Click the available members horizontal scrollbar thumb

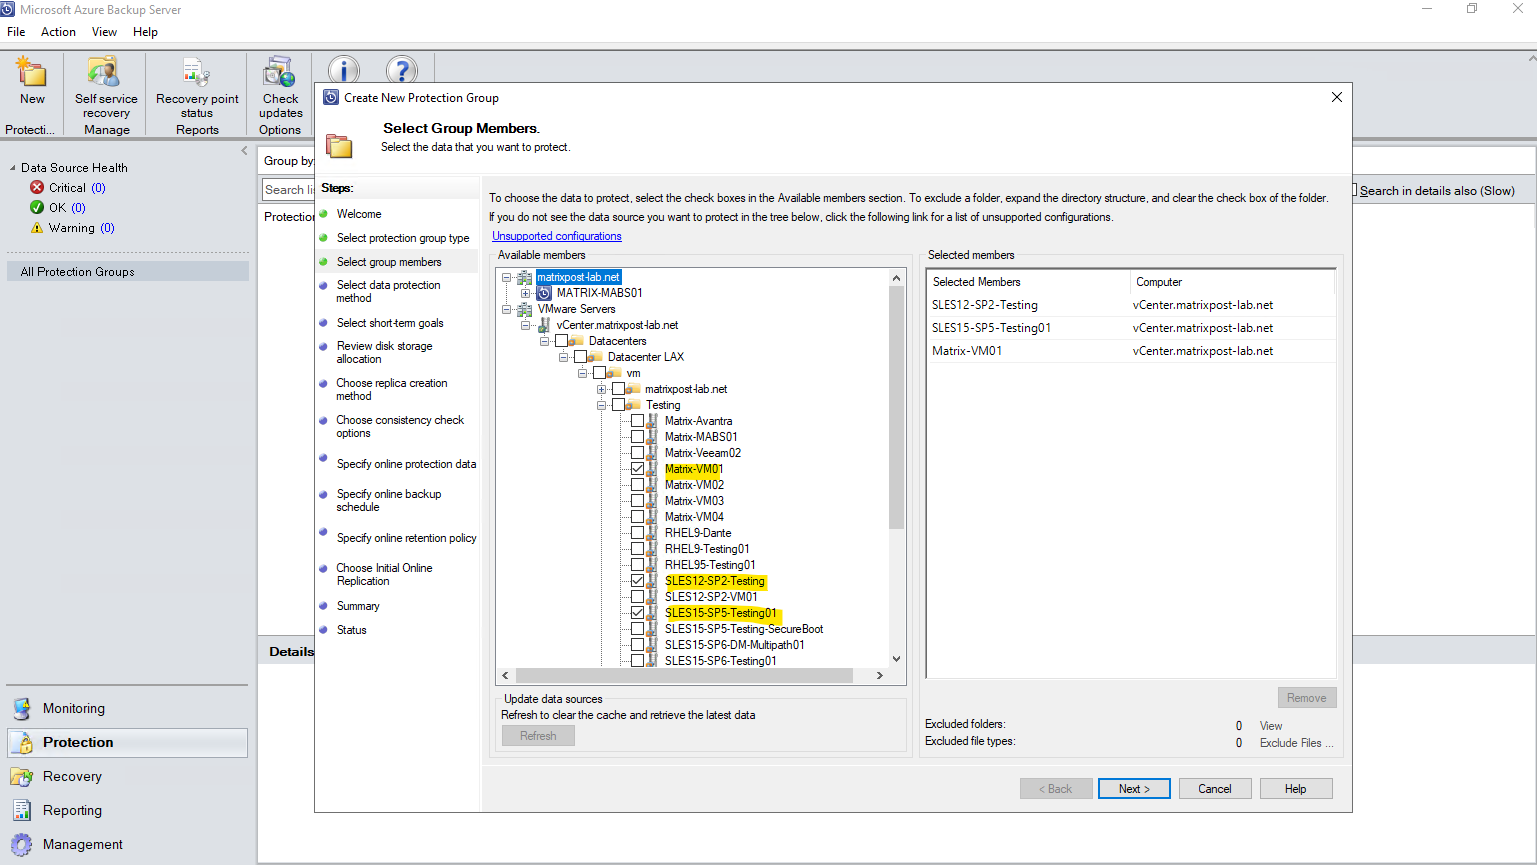pos(684,676)
